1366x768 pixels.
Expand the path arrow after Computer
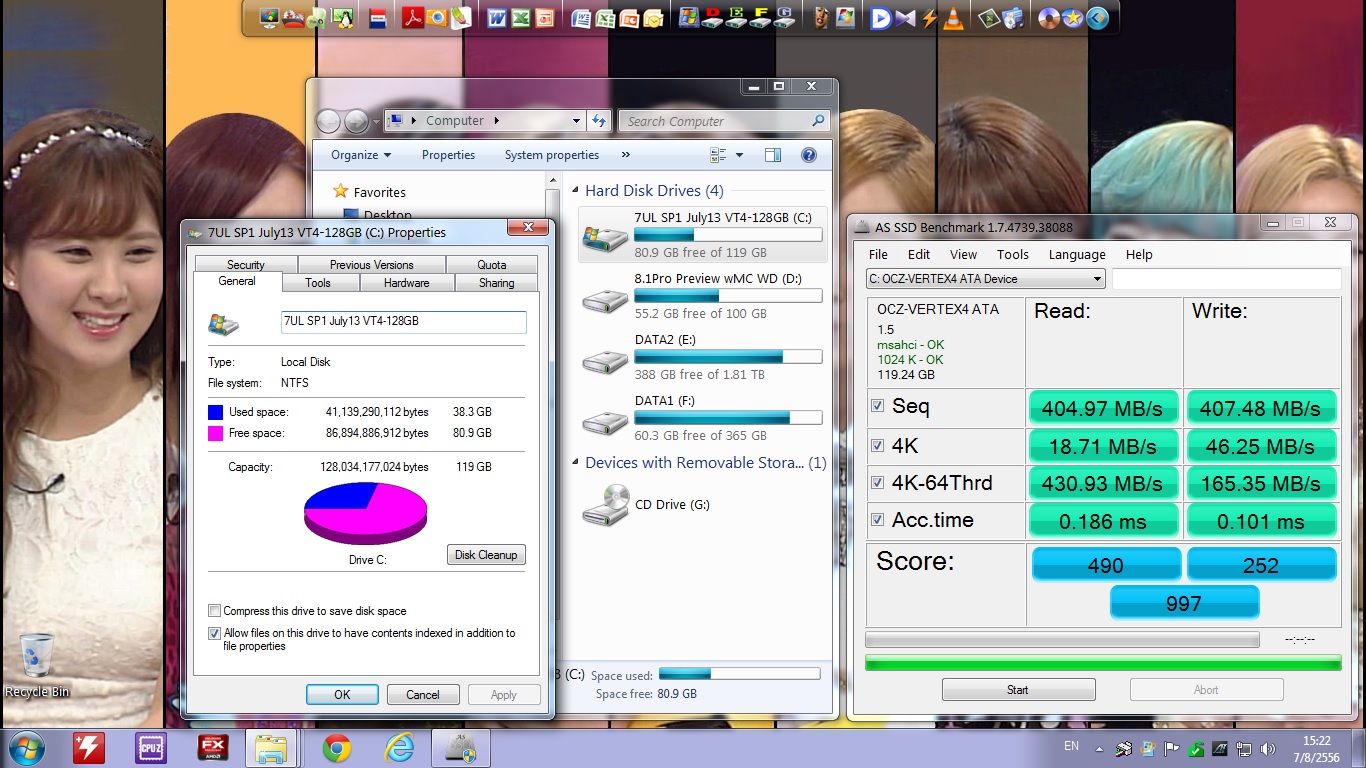click(495, 121)
